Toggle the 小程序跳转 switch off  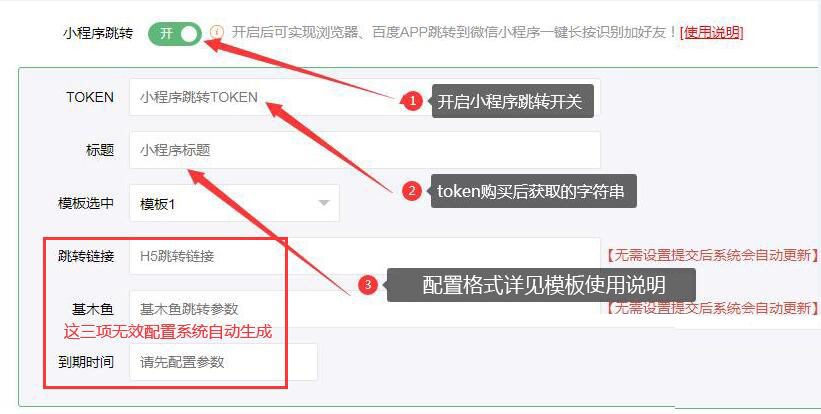pyautogui.click(x=175, y=34)
